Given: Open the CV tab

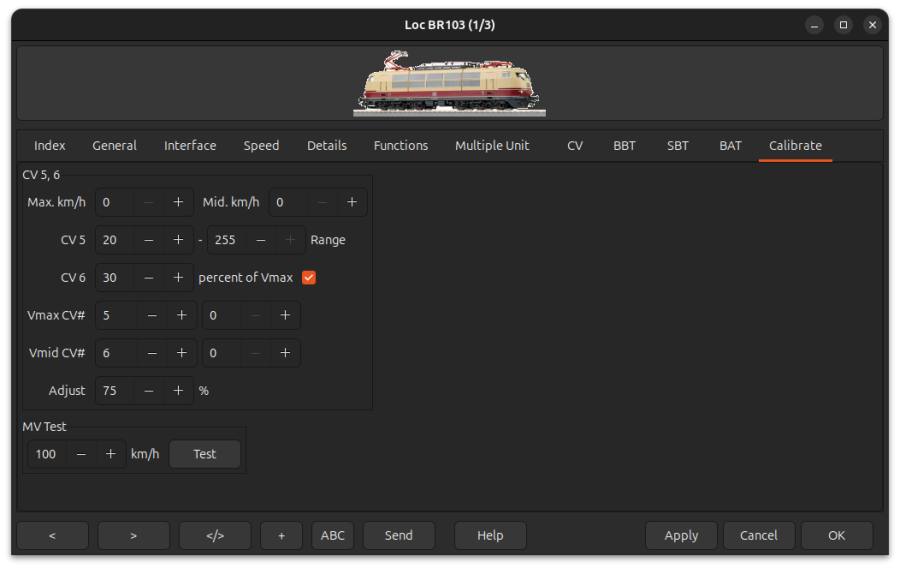Looking at the screenshot, I should pyautogui.click(x=575, y=146).
